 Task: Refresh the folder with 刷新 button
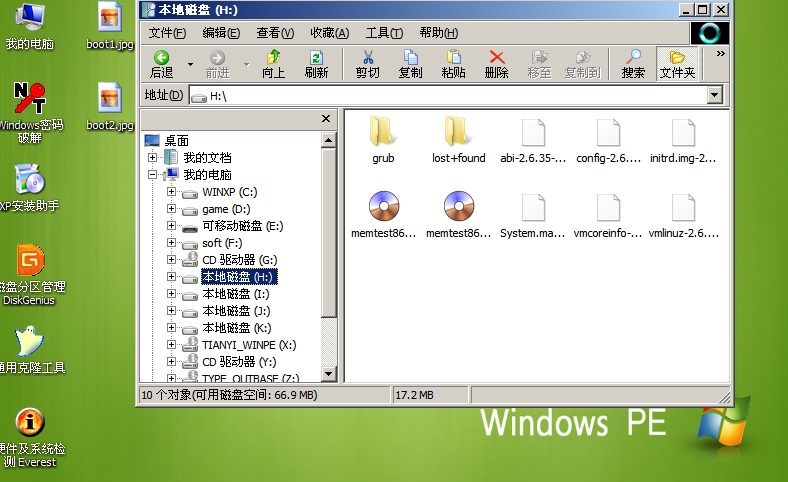316,64
